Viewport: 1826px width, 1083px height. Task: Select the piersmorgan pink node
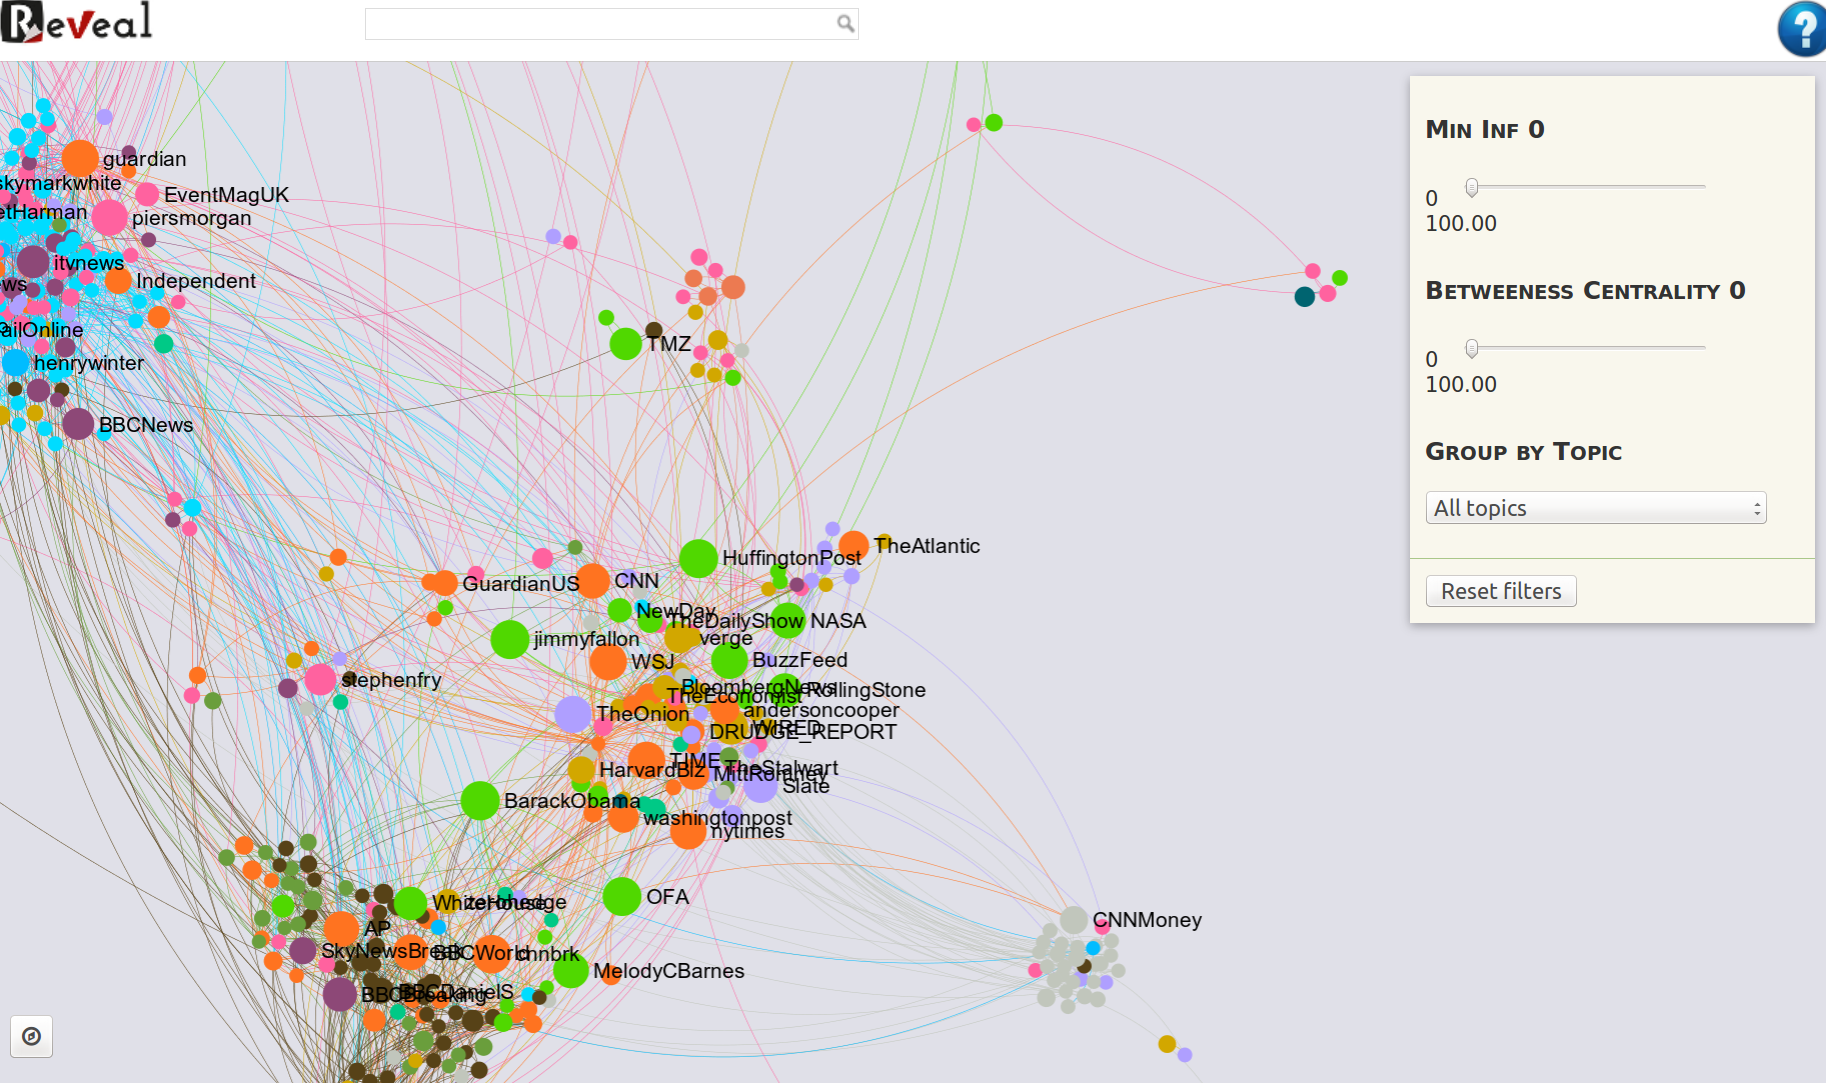tap(109, 217)
